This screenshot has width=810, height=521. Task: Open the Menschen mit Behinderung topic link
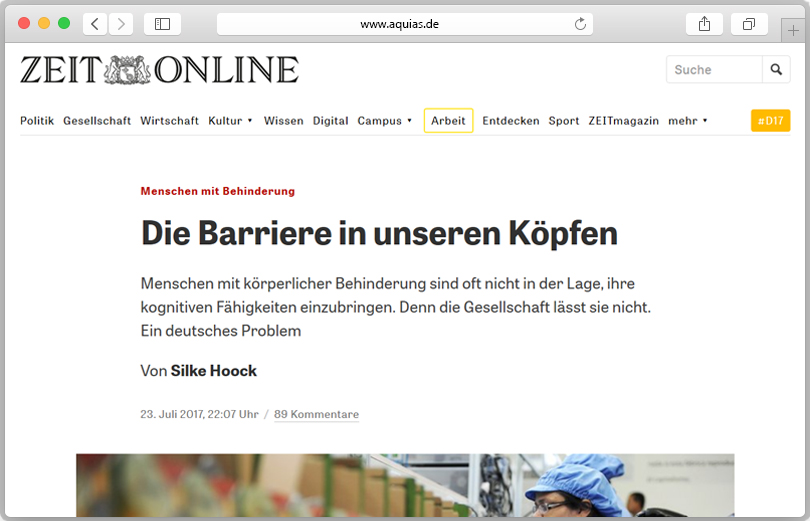pyautogui.click(x=217, y=191)
